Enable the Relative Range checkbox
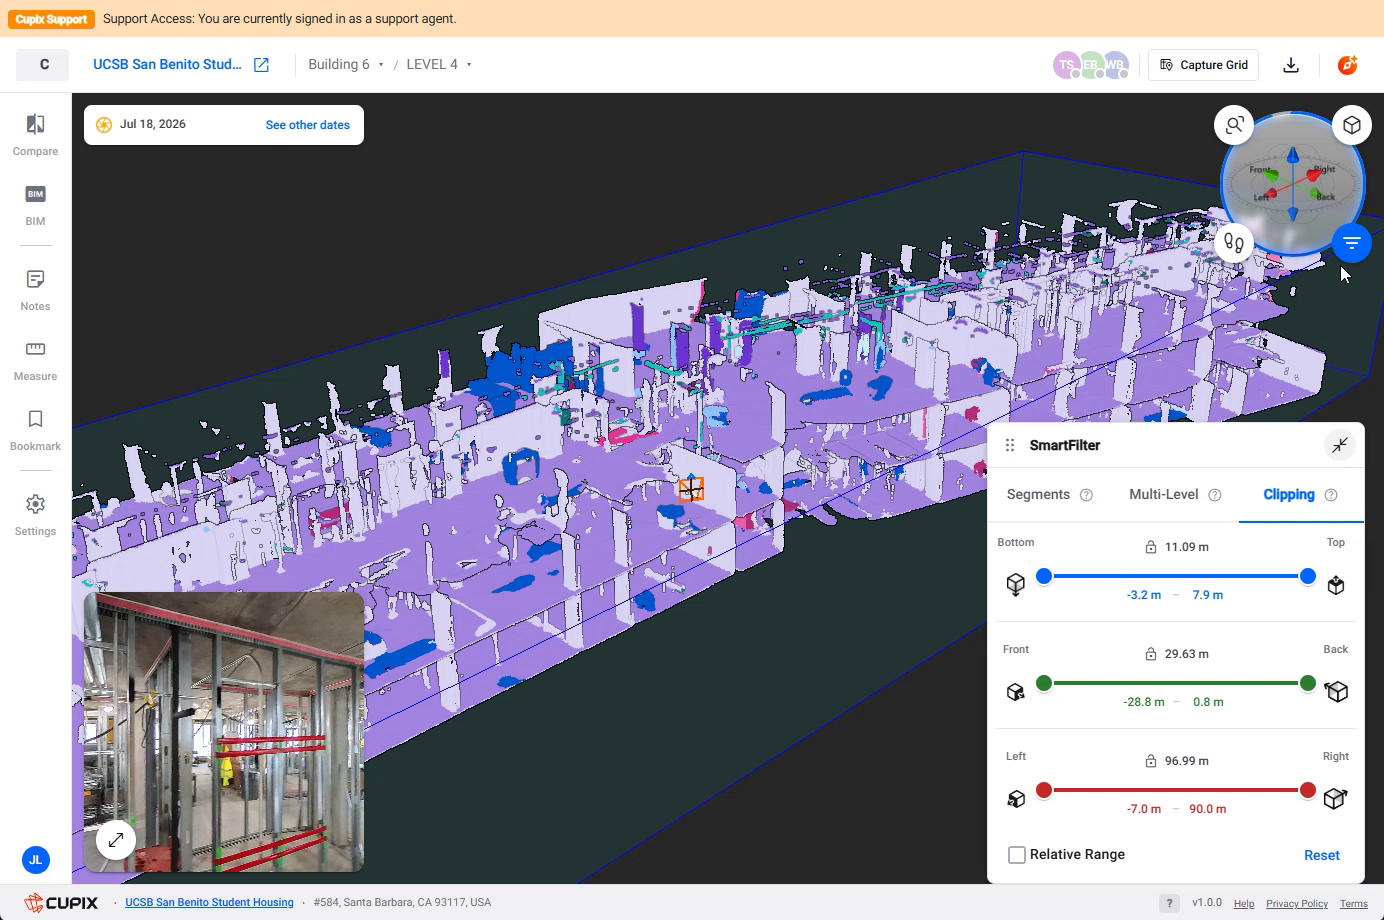The height and width of the screenshot is (920, 1384). (x=1017, y=855)
